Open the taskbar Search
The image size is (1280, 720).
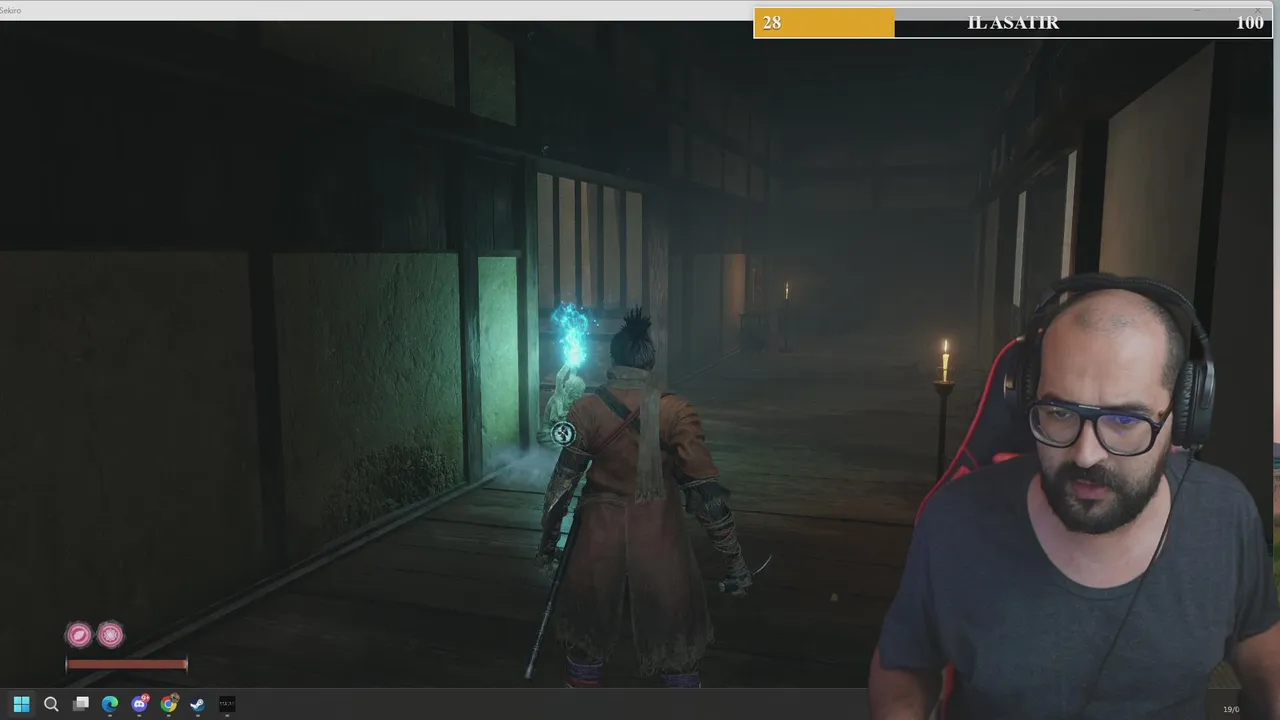coord(51,704)
